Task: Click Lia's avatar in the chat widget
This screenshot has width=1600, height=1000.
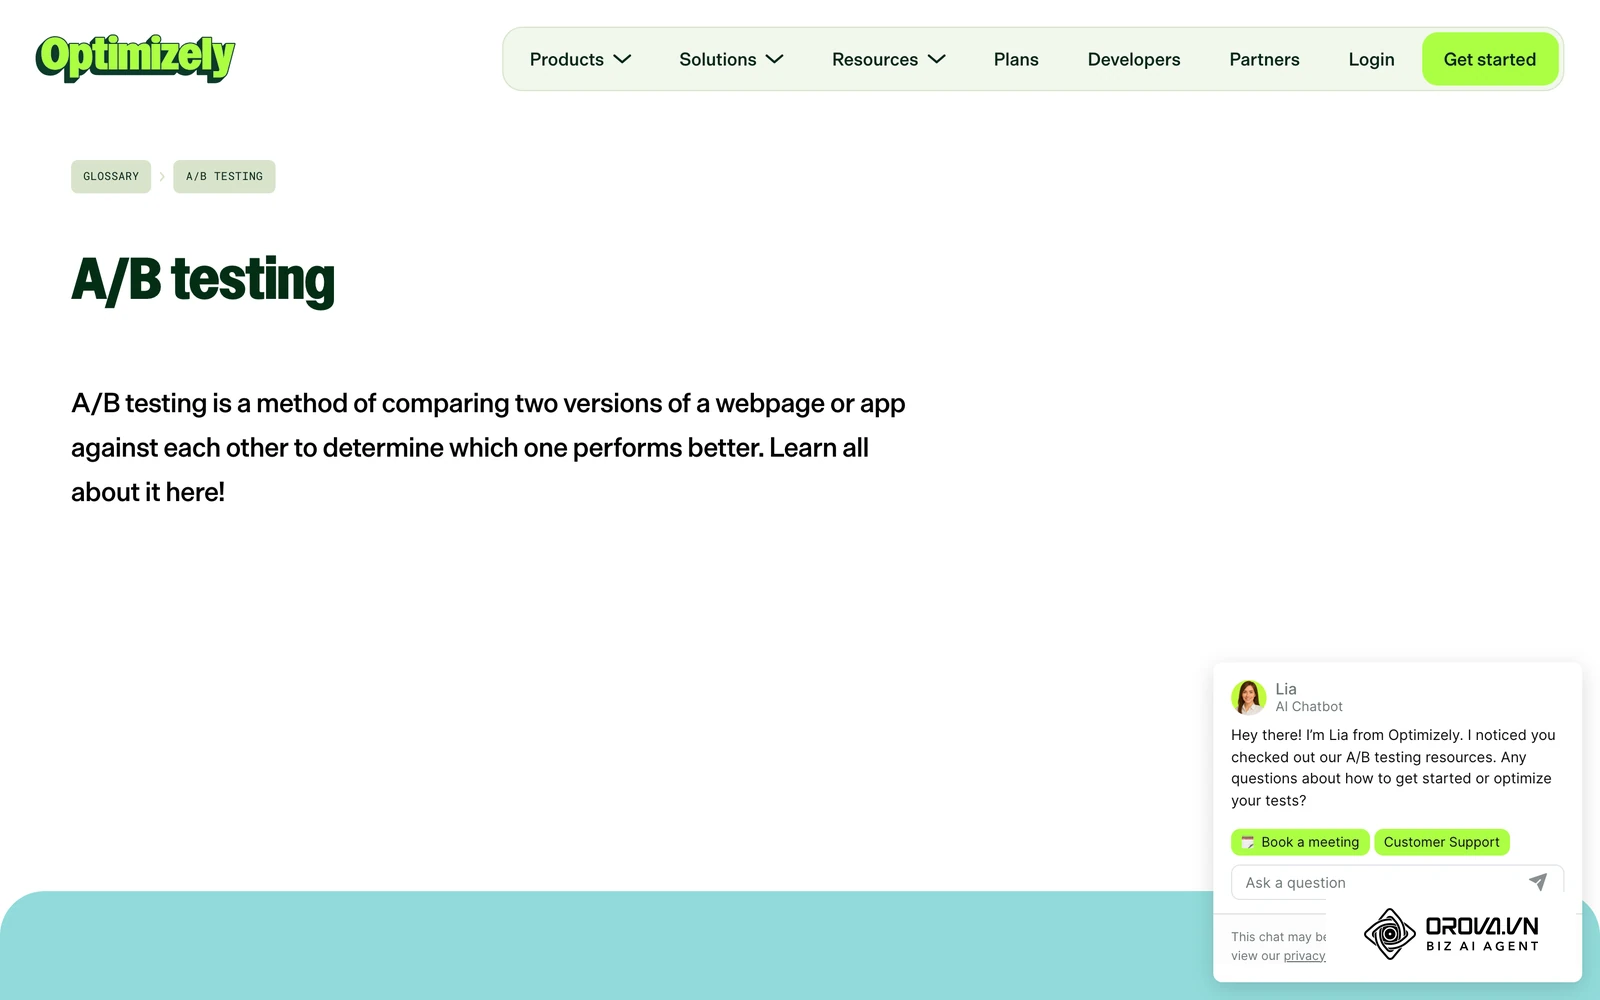Action: pyautogui.click(x=1248, y=697)
